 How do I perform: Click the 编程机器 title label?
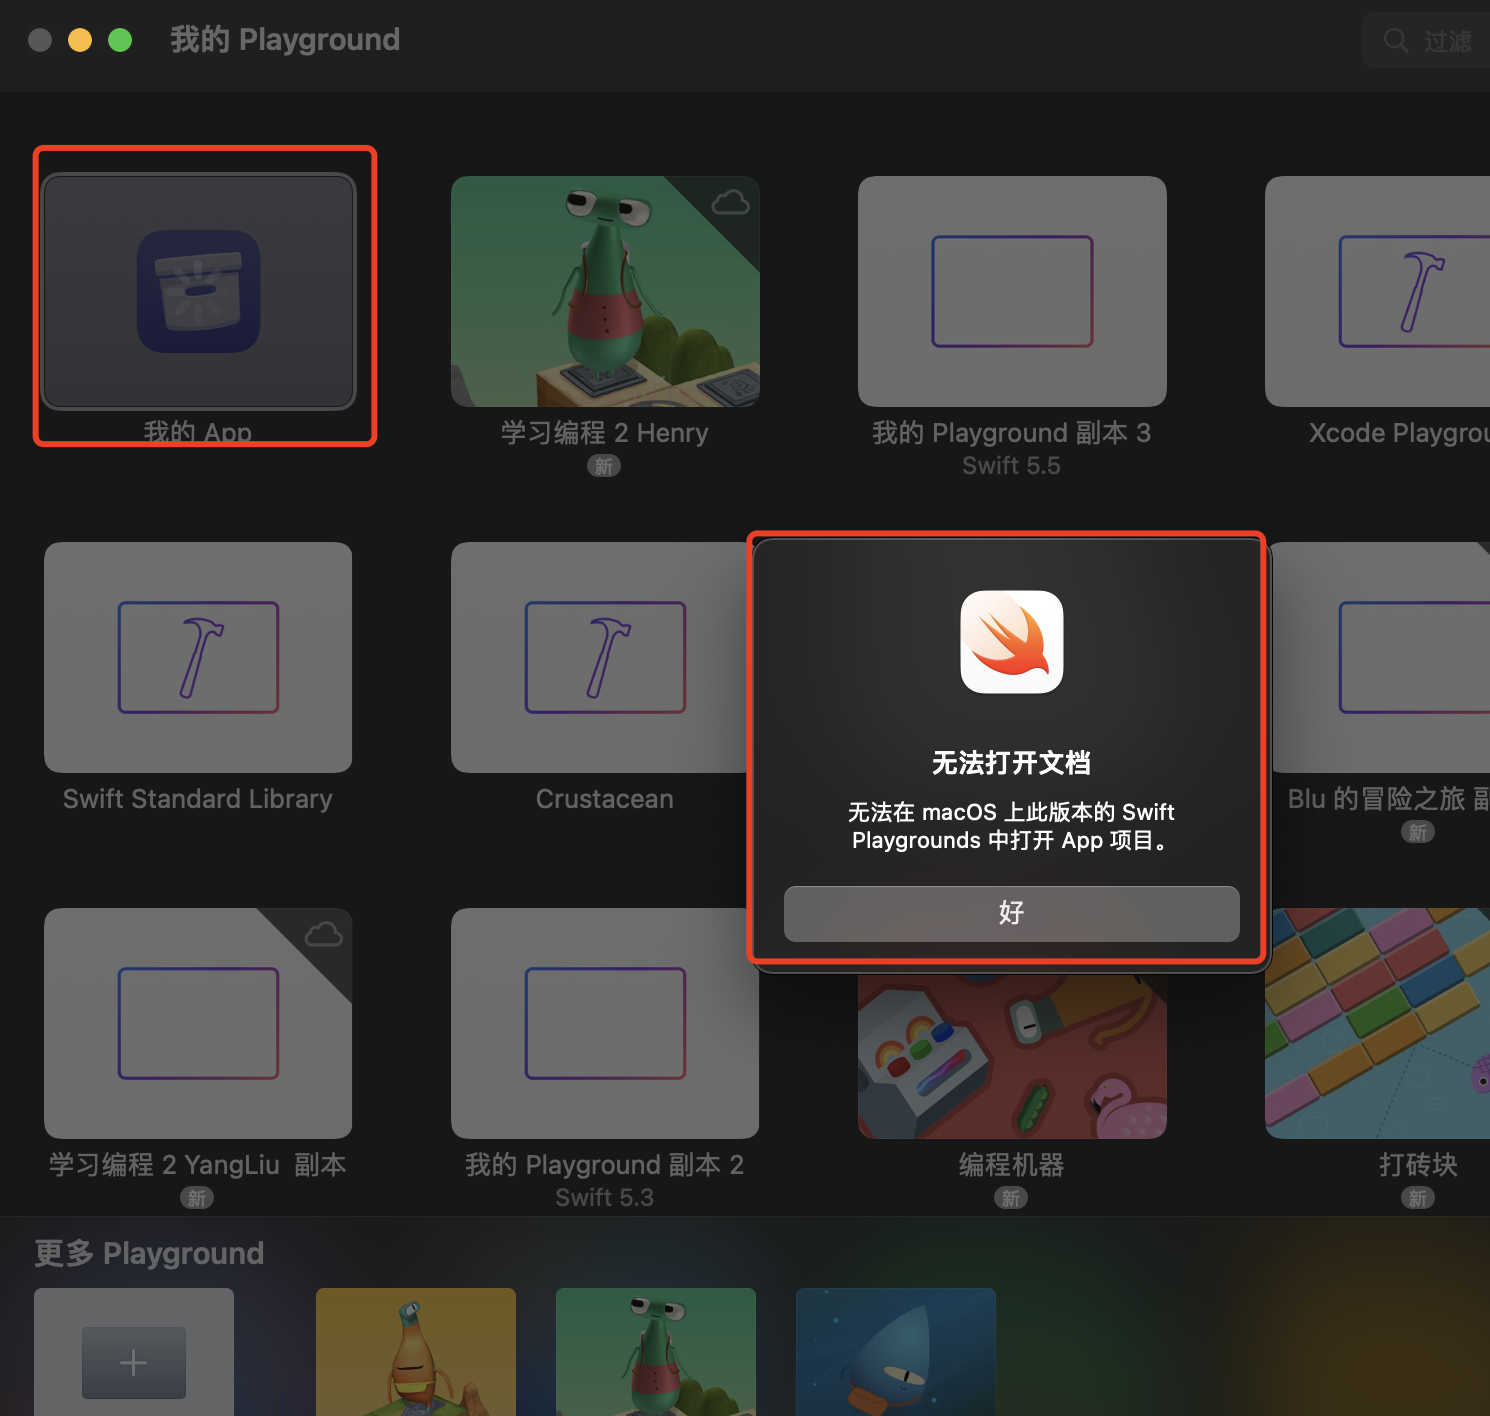tap(1011, 1165)
